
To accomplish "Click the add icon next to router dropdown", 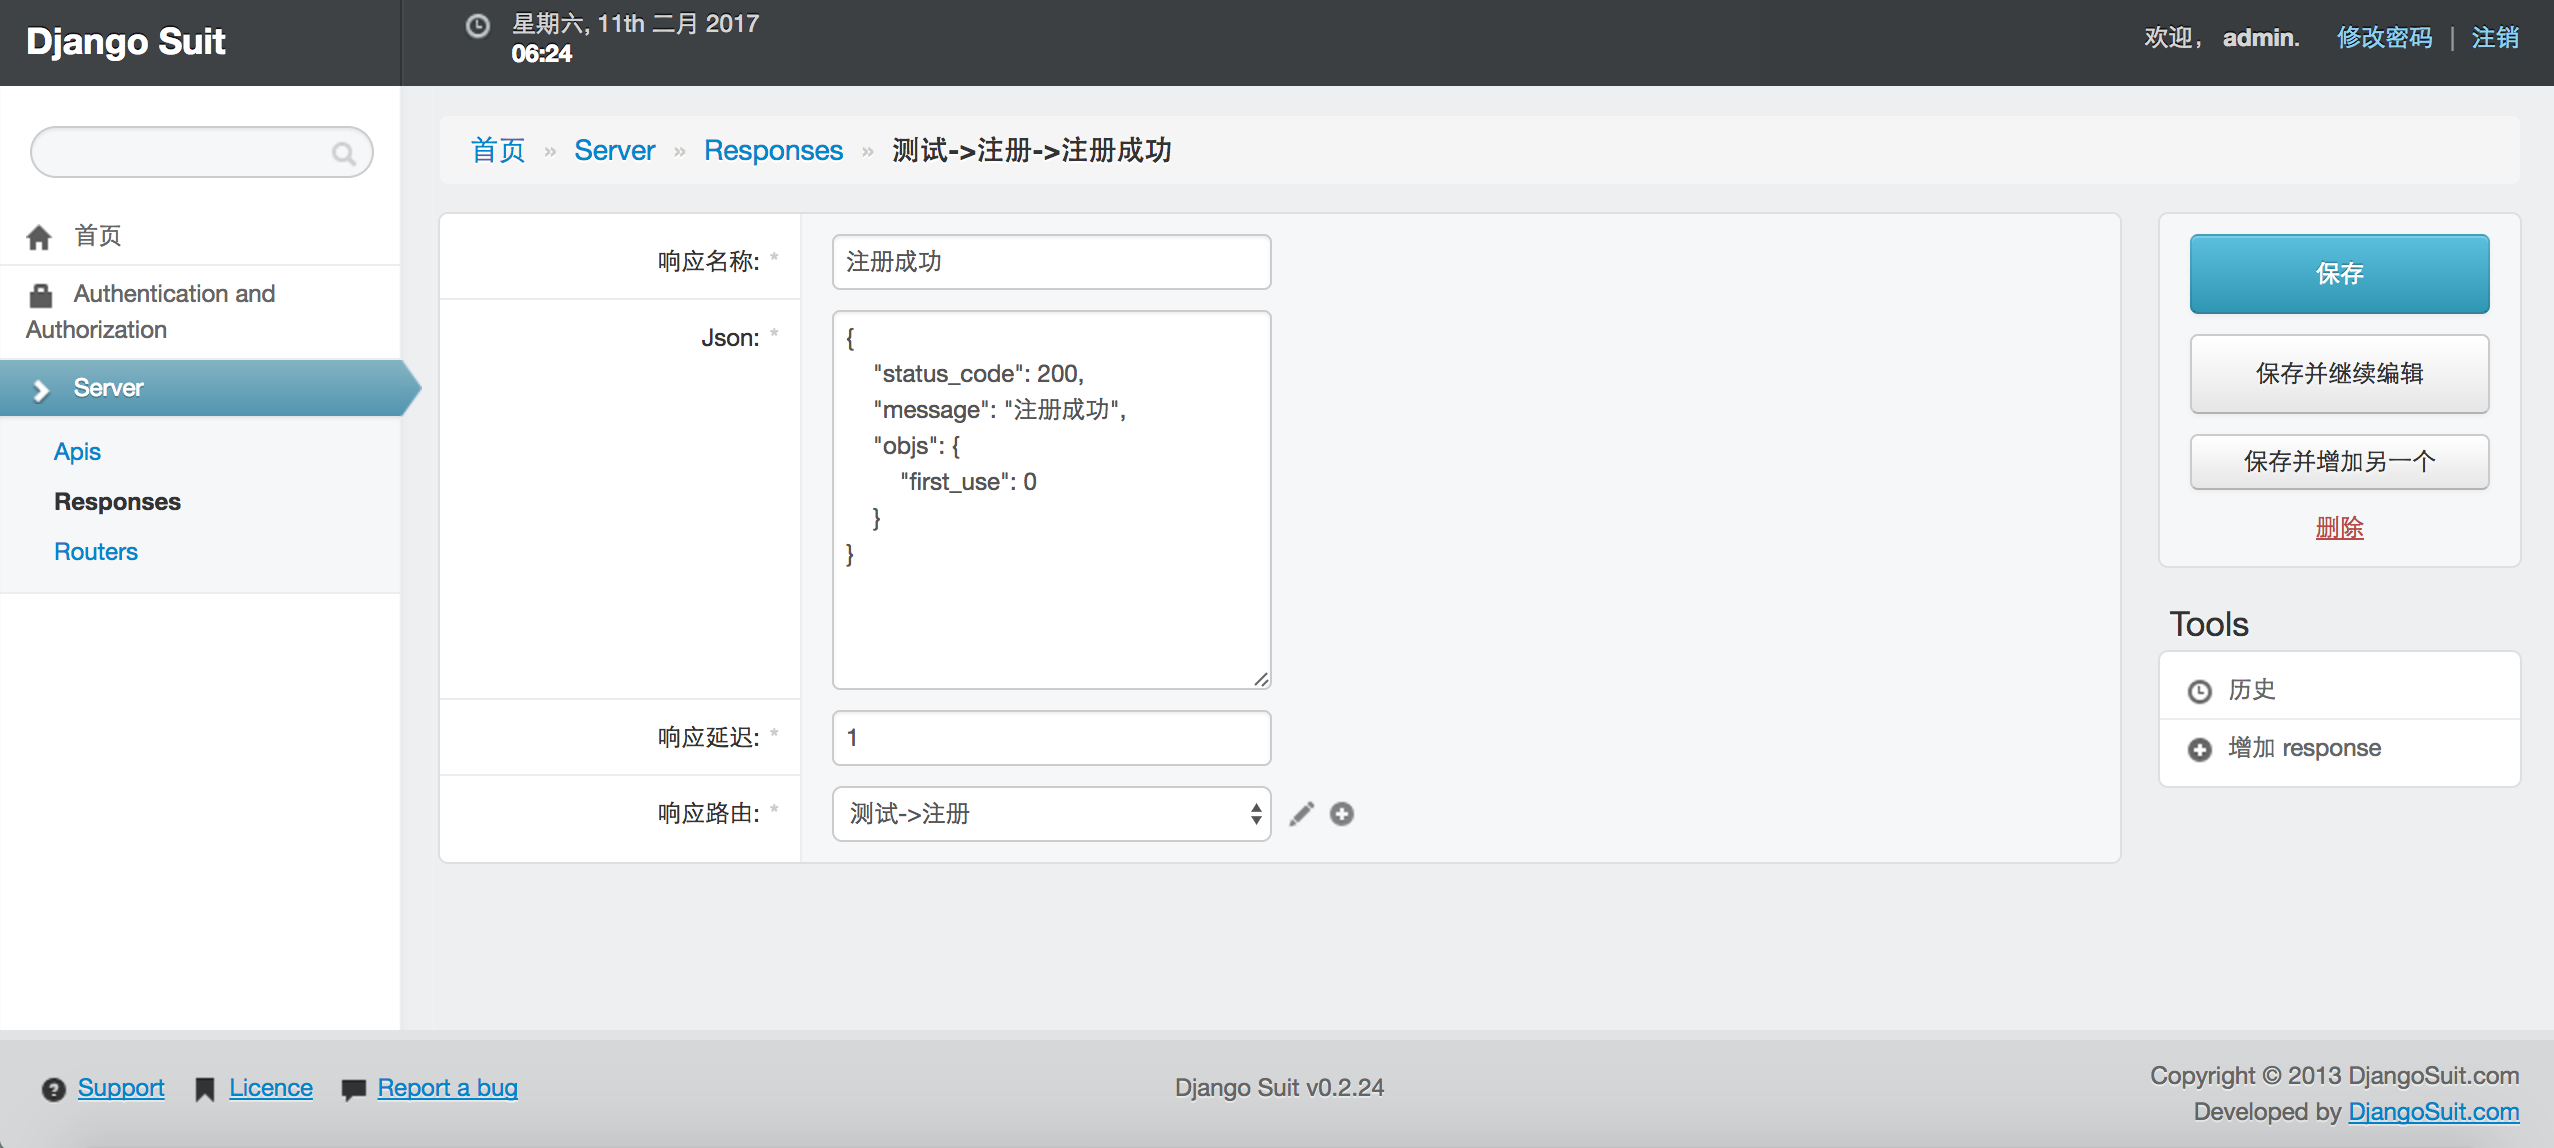I will pos(1342,813).
